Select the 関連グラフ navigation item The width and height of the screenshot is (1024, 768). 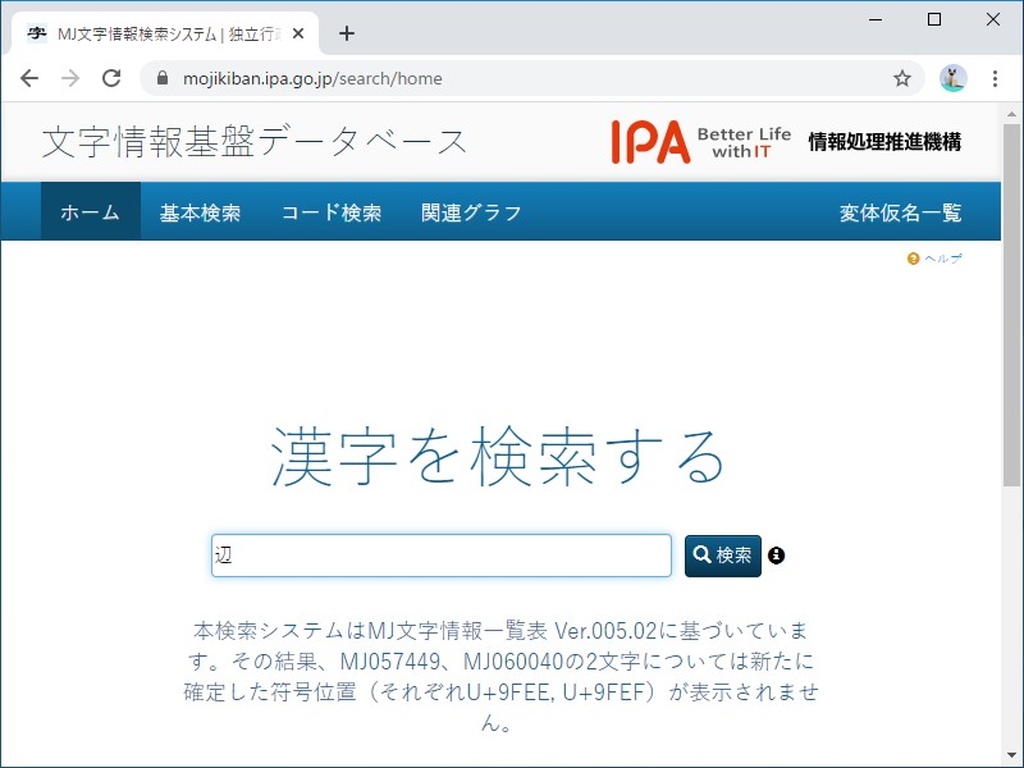(x=470, y=211)
